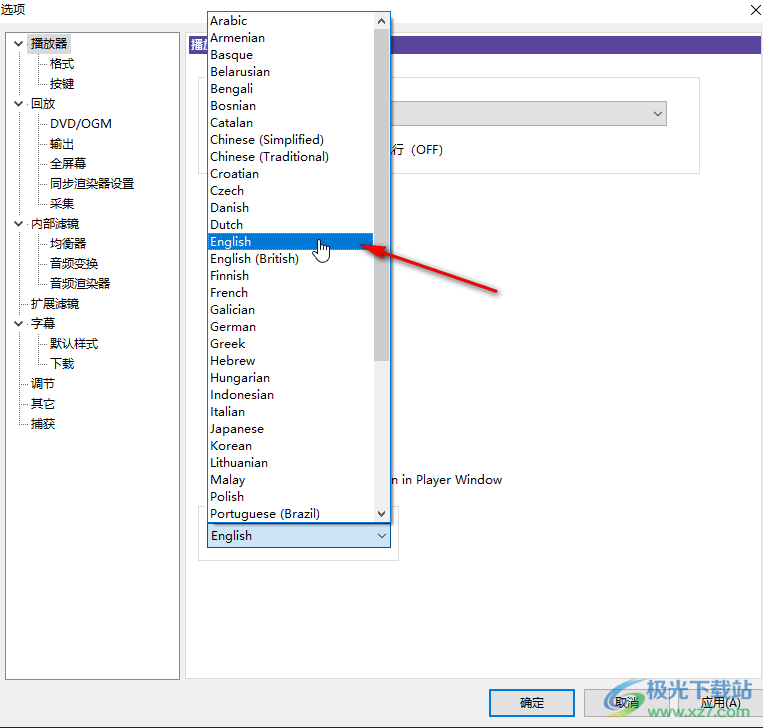Select Arabic from the language list
The height and width of the screenshot is (728, 763).
click(291, 21)
